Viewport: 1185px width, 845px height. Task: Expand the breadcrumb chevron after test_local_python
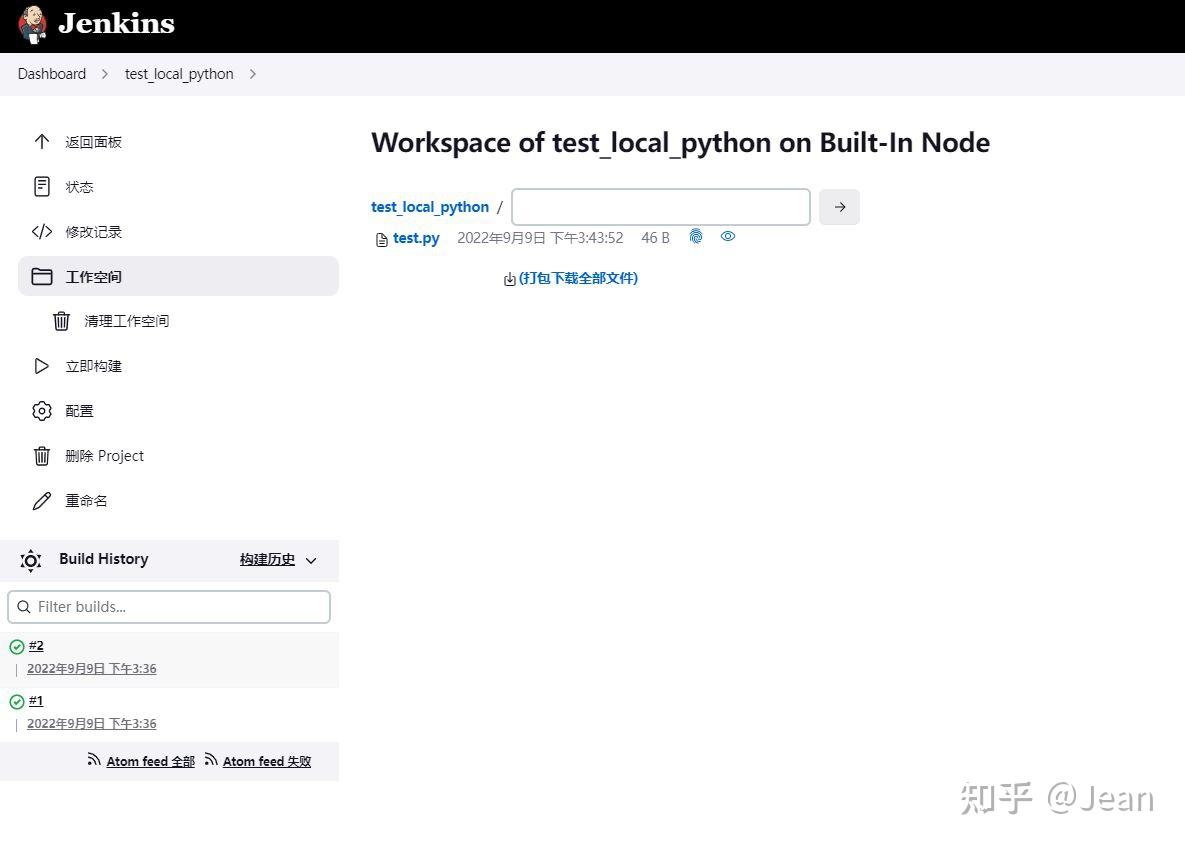click(x=252, y=74)
